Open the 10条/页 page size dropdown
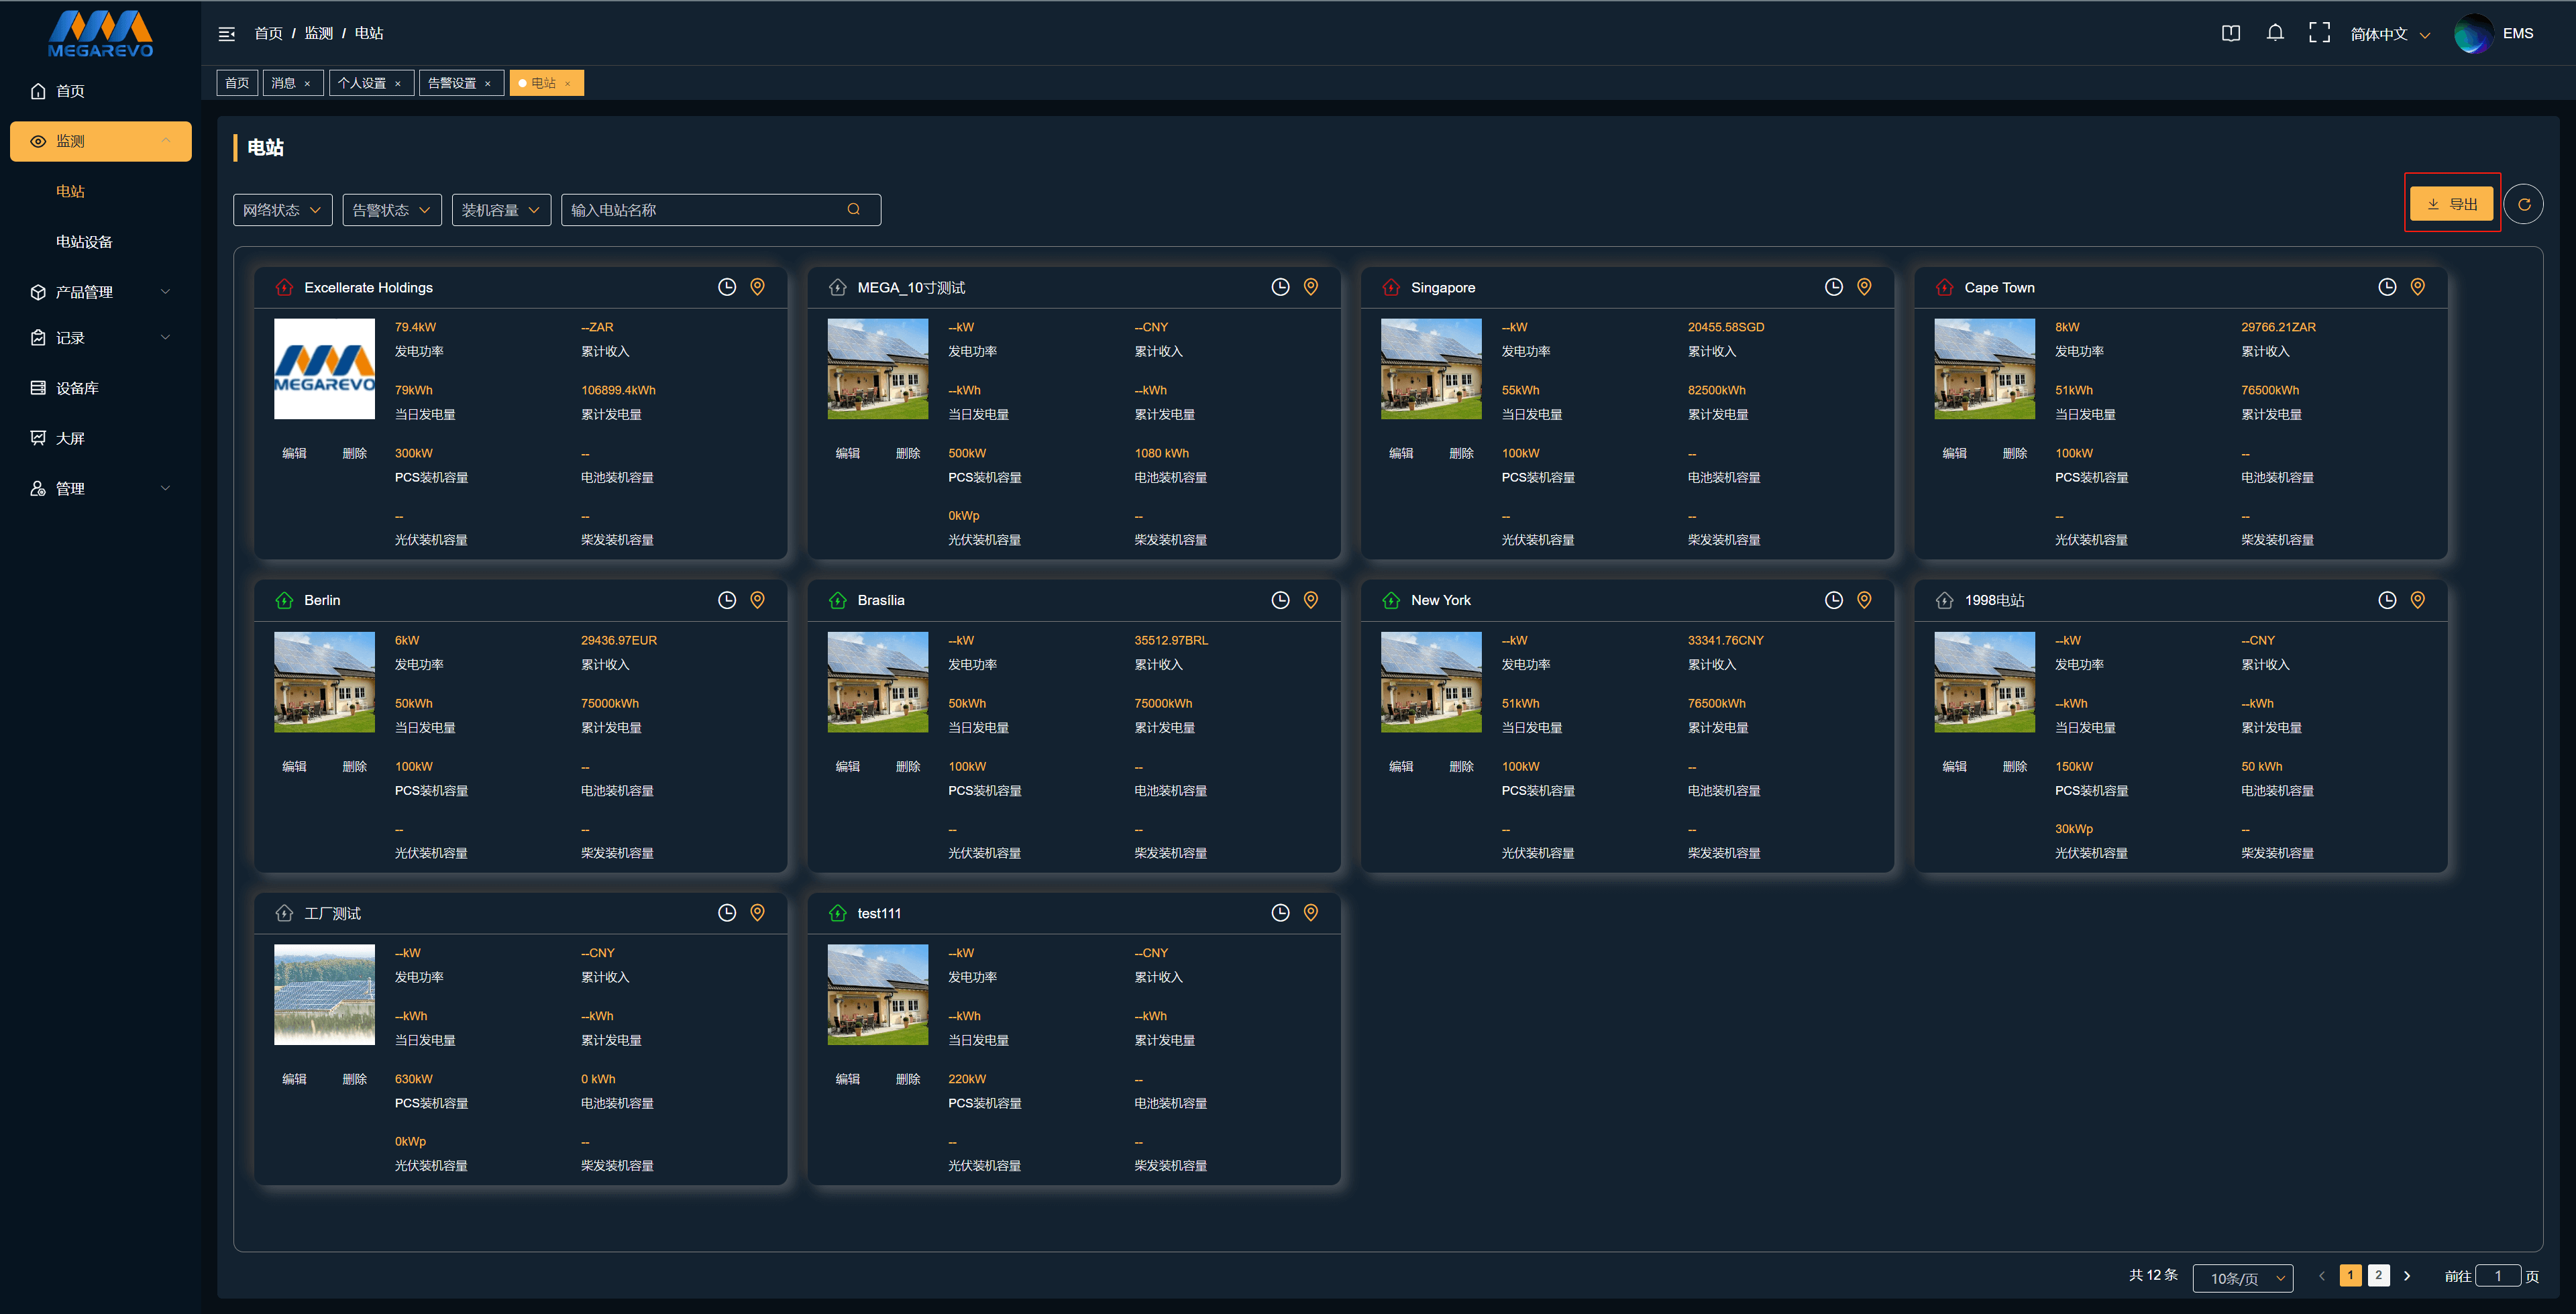2576x1314 pixels. (x=2243, y=1278)
